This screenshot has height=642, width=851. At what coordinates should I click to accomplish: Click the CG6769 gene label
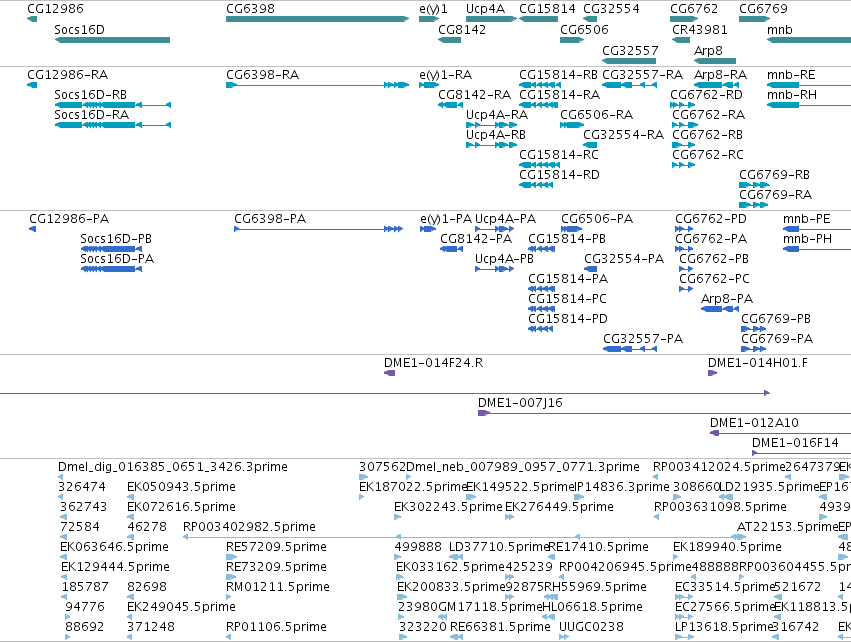pos(763,9)
